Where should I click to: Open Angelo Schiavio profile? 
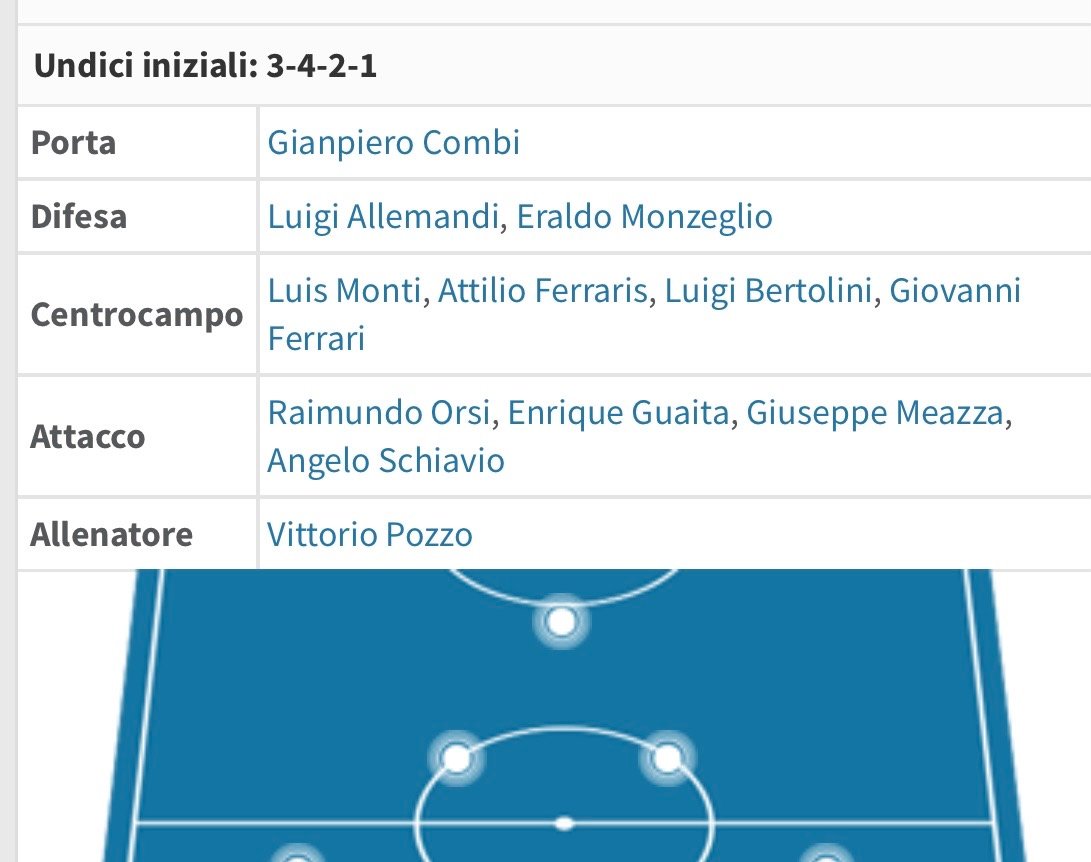(385, 461)
